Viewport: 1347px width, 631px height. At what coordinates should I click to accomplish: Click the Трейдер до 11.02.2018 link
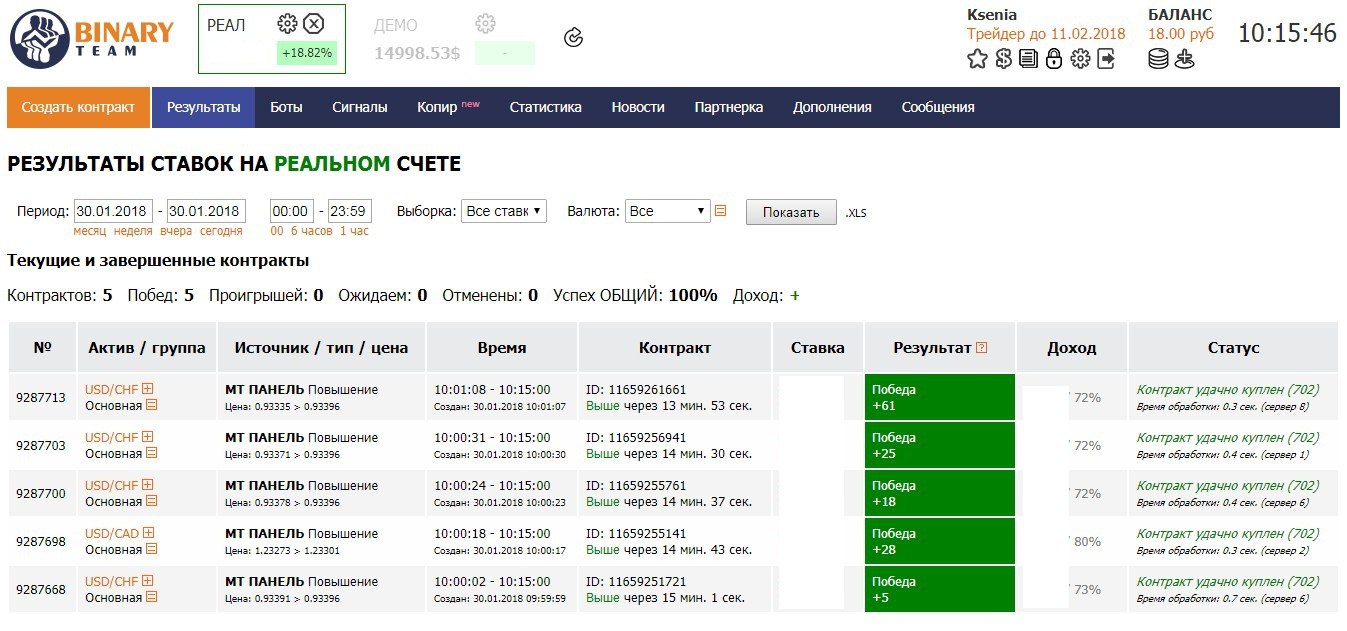pos(1046,34)
